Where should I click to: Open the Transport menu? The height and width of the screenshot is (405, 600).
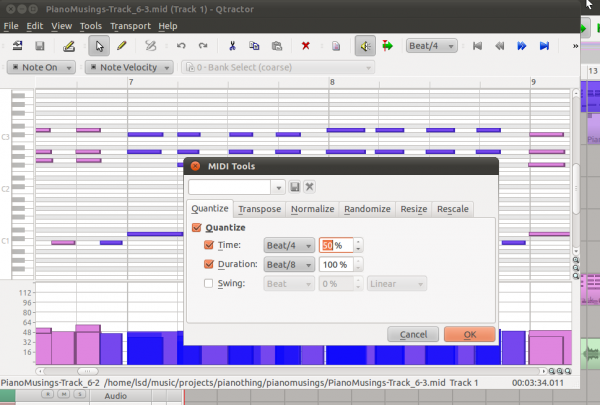[130, 26]
